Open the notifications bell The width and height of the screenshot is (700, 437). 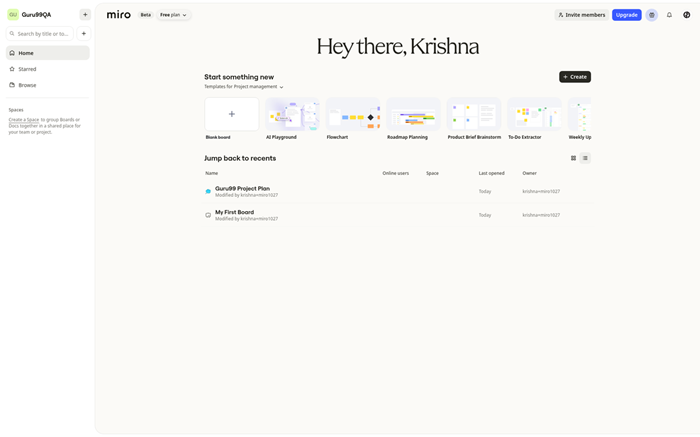[669, 15]
